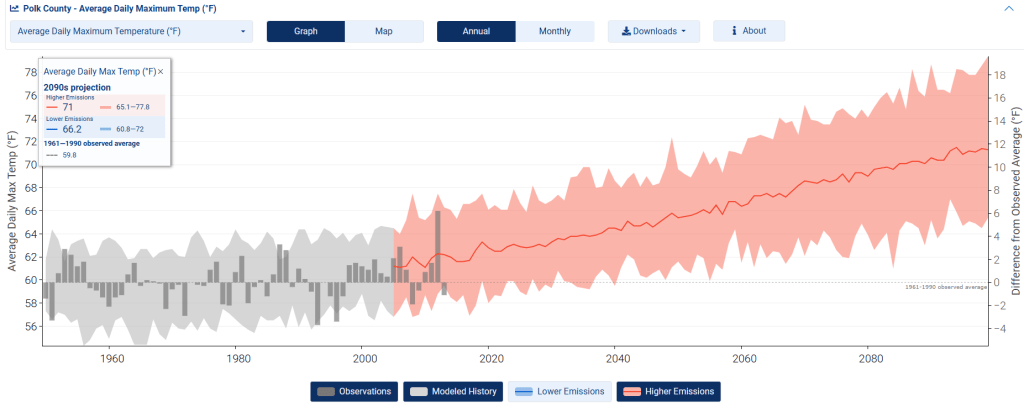Switch time scale to Monthly
1024x406 pixels.
coord(555,31)
